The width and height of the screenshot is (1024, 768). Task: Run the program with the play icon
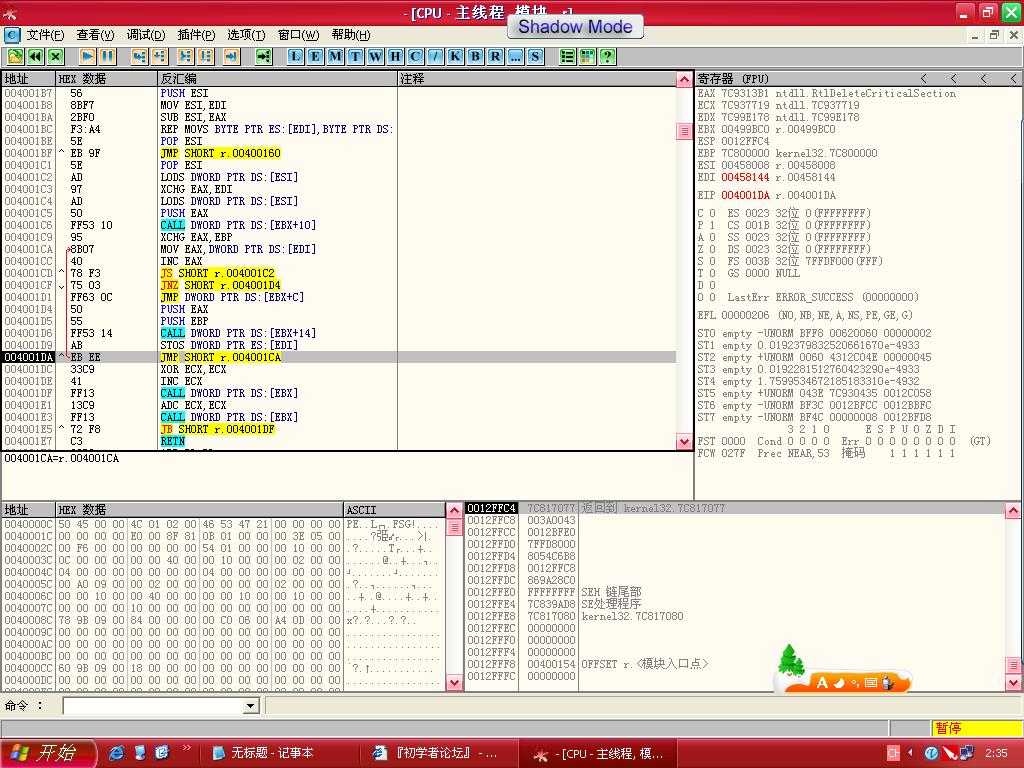[88, 56]
